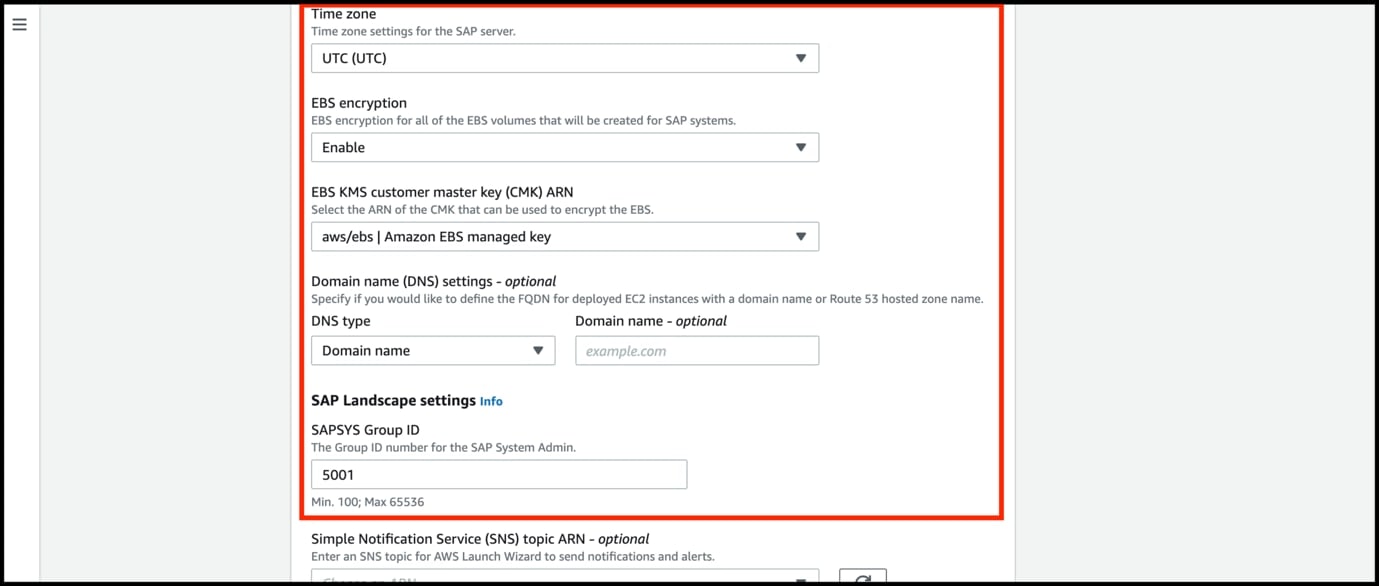Click the 'SAP Landscape settings' heading
The width and height of the screenshot is (1379, 586).
tap(393, 400)
